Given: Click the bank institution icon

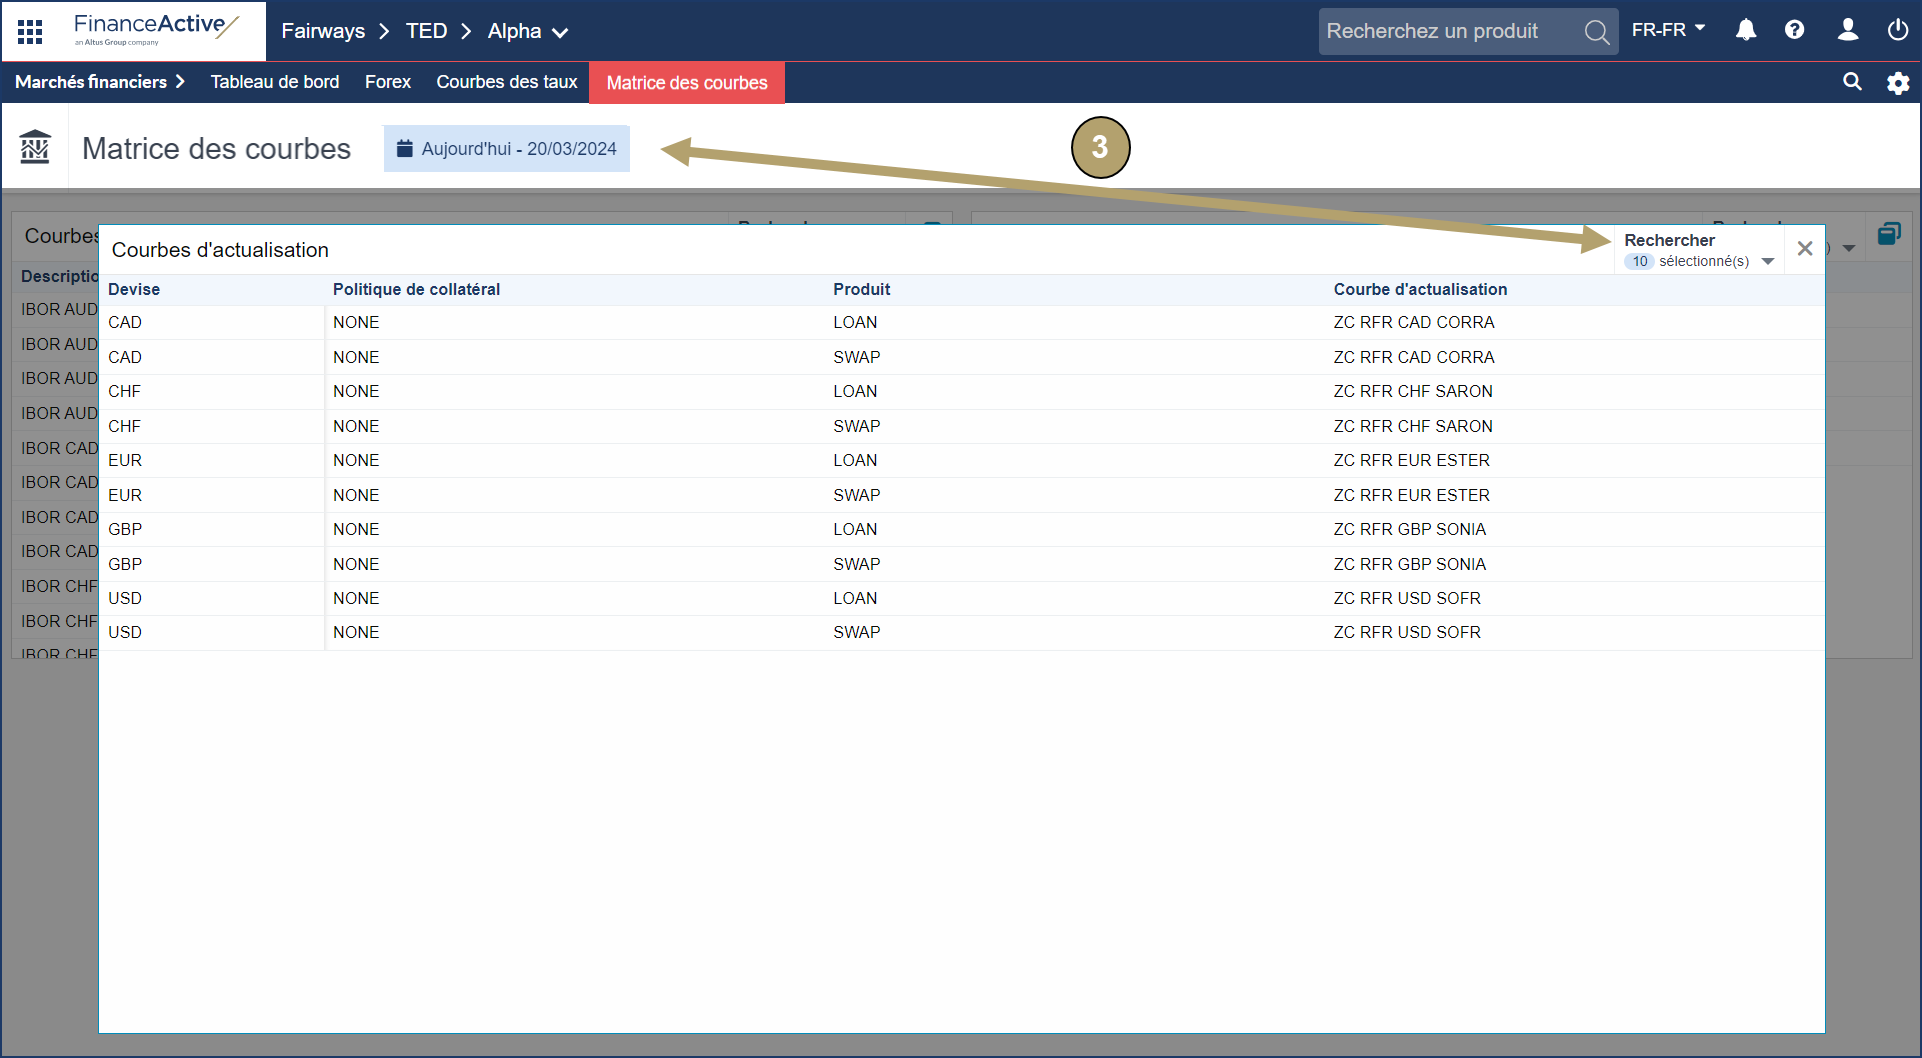Looking at the screenshot, I should [x=35, y=148].
